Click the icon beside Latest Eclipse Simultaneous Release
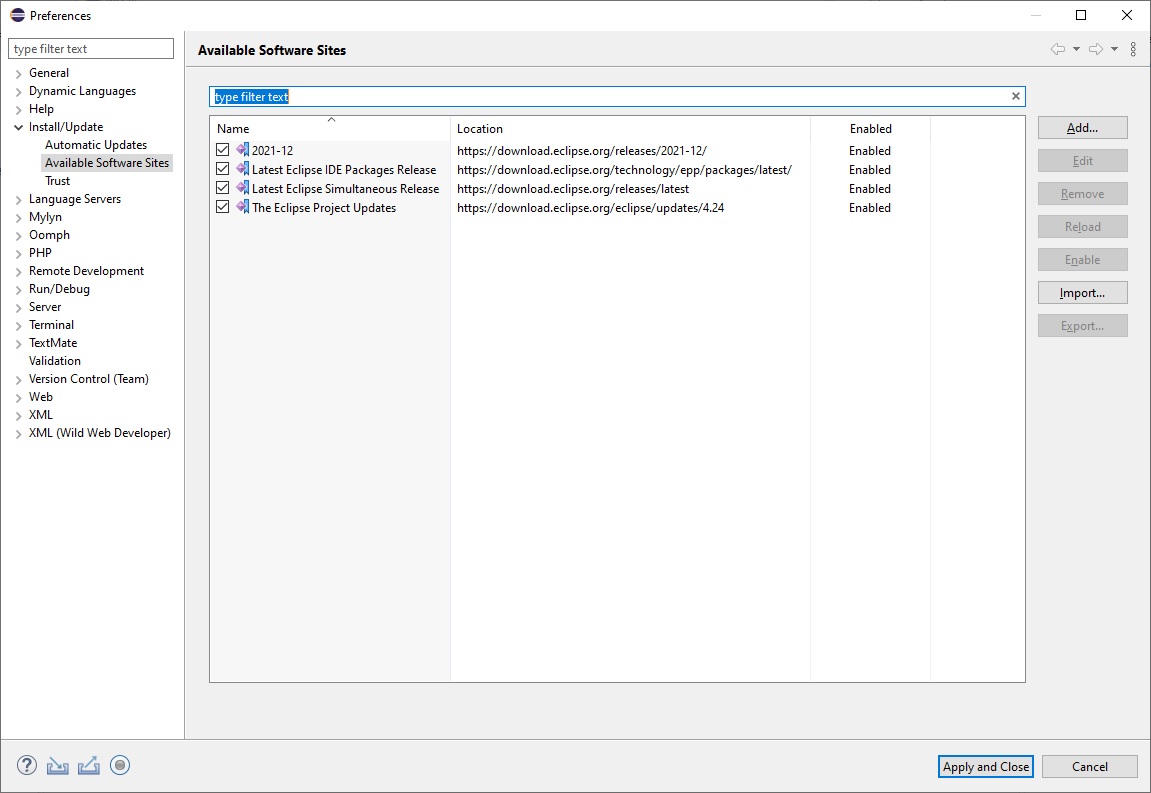This screenshot has height=793, width=1151. click(x=242, y=188)
